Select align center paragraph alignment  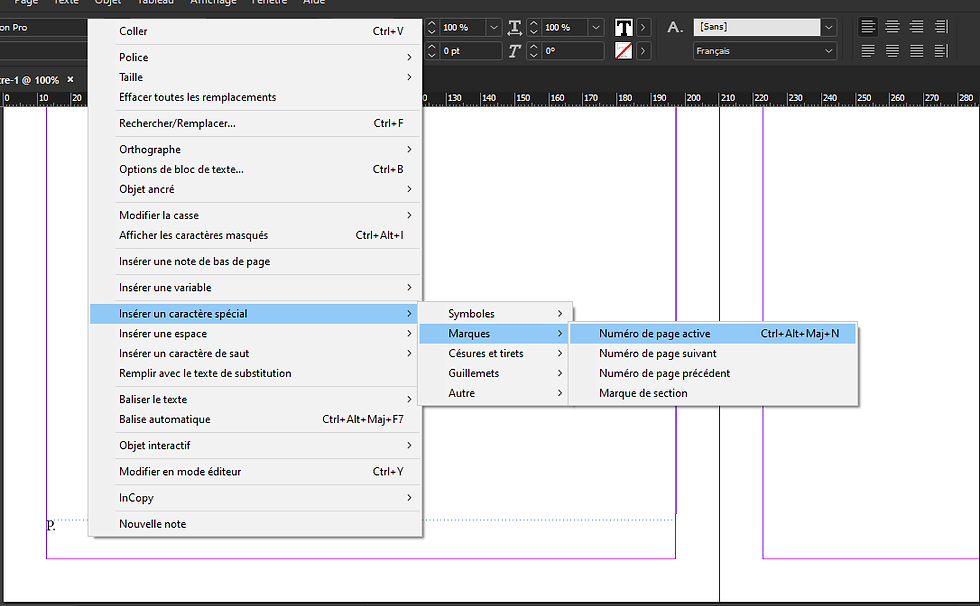[x=892, y=27]
